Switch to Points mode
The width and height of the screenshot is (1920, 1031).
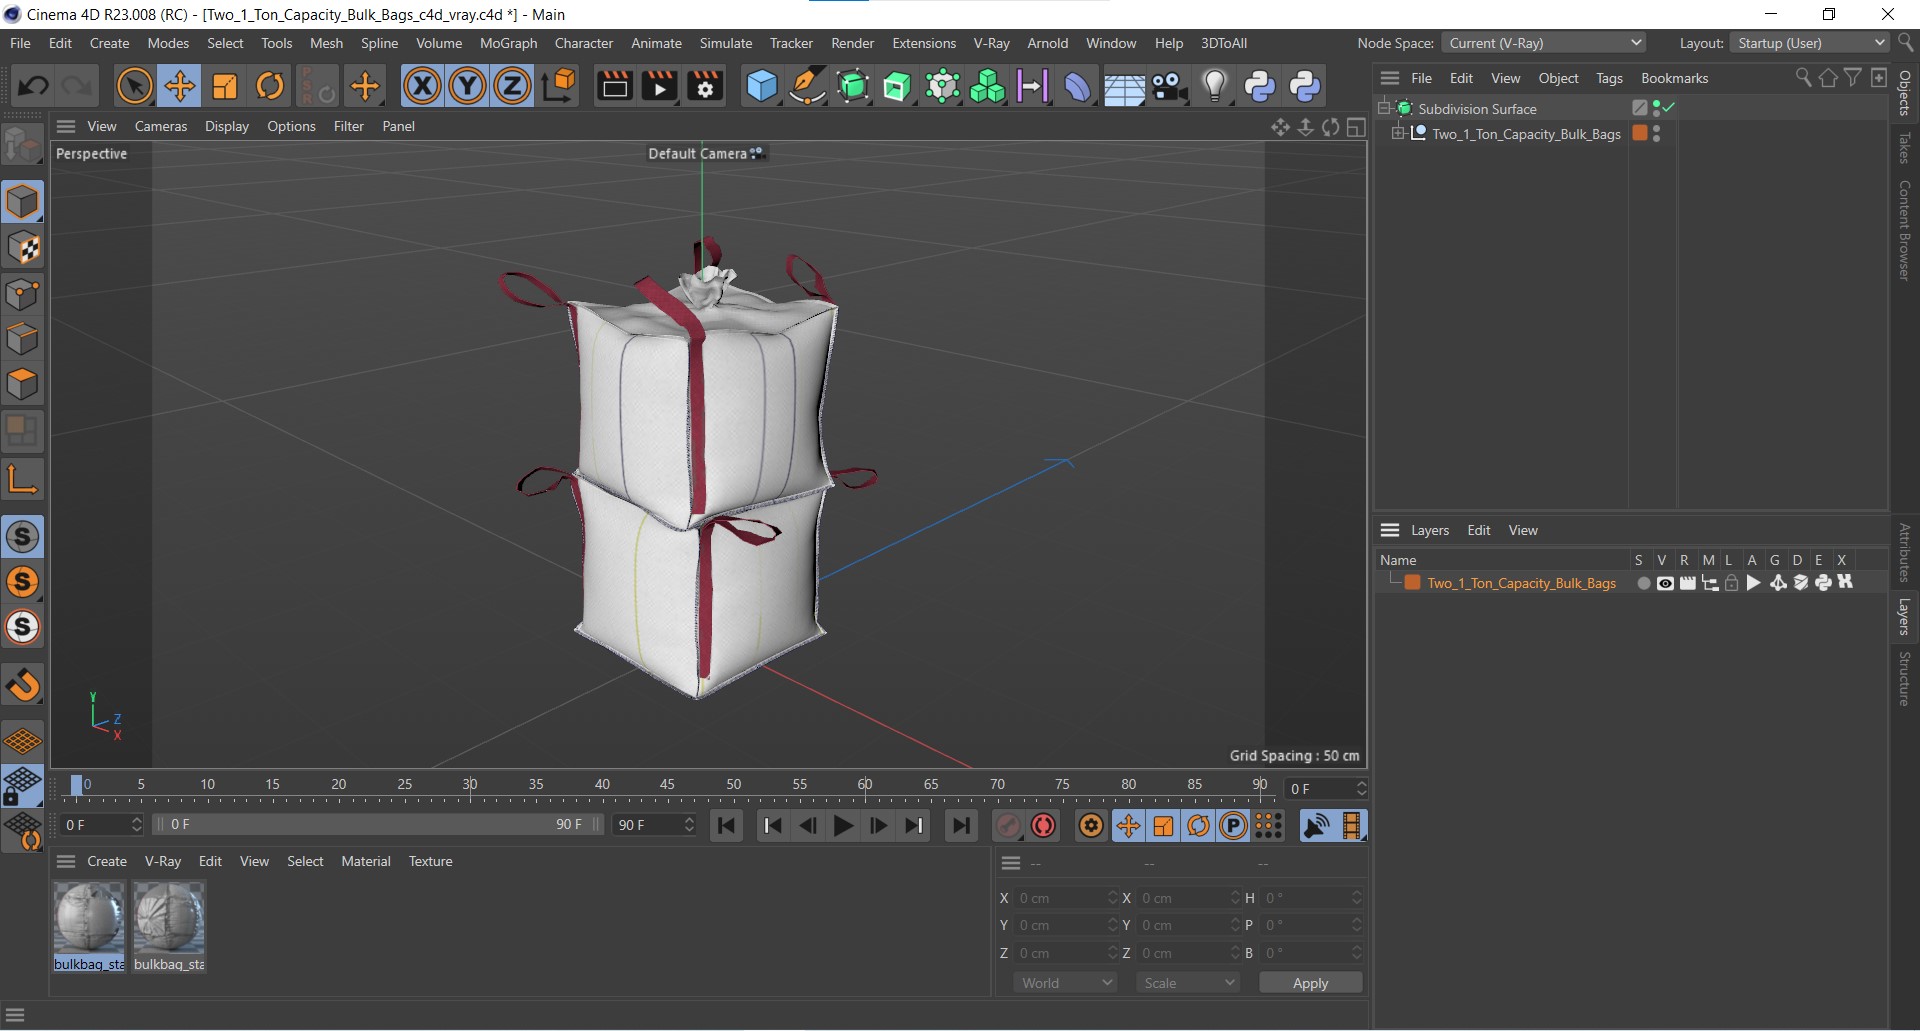point(23,294)
